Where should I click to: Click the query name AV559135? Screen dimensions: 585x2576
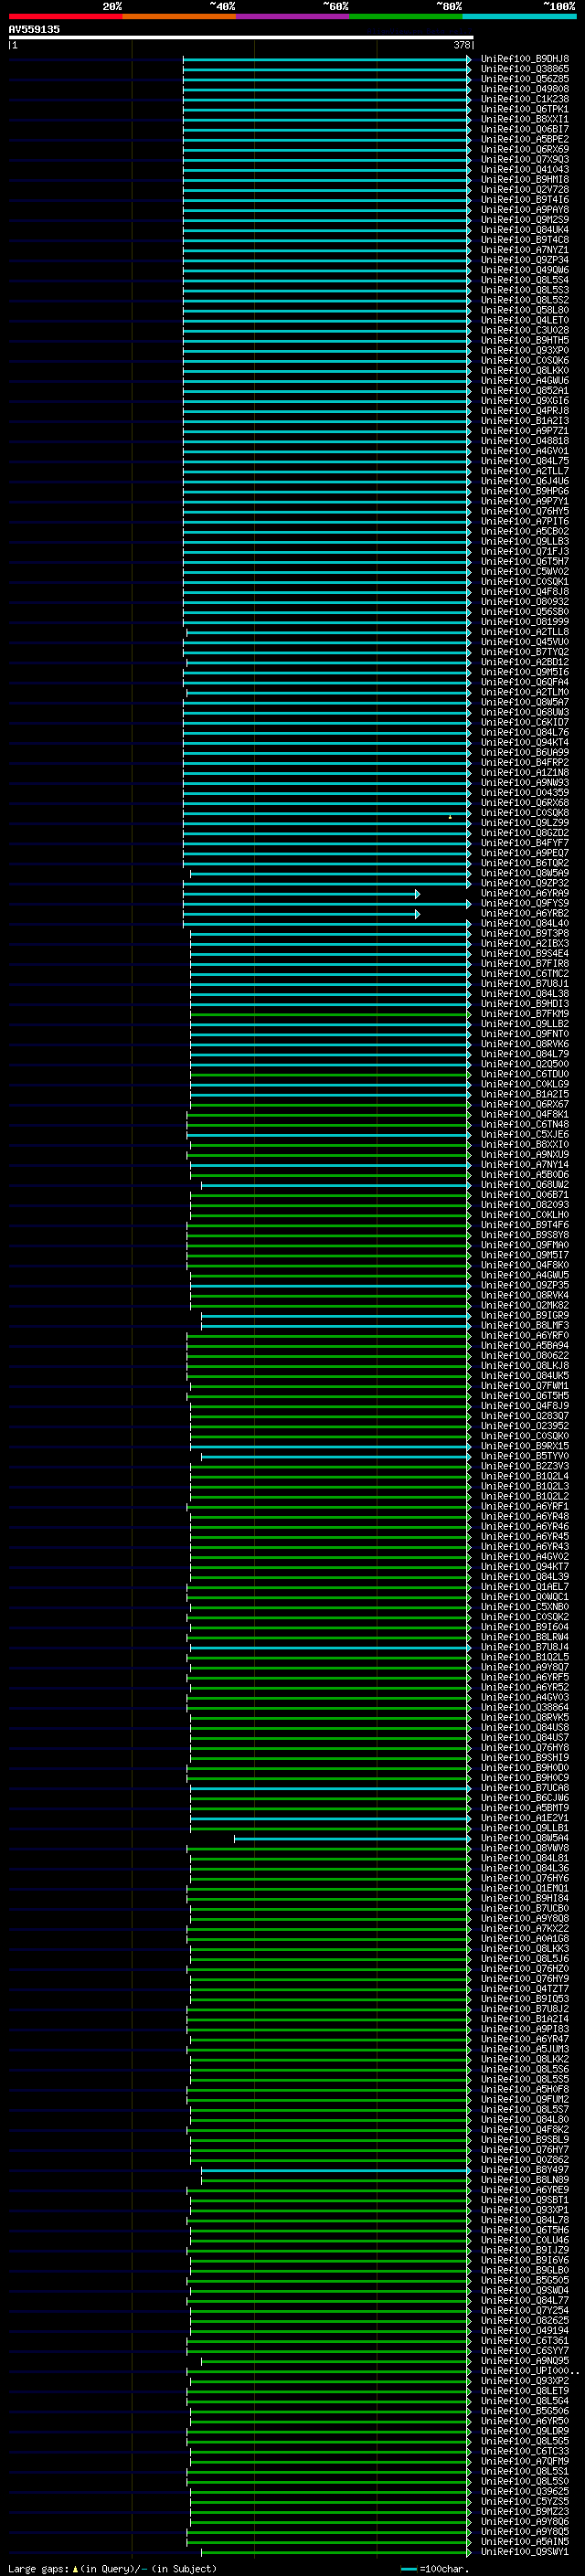click(34, 29)
